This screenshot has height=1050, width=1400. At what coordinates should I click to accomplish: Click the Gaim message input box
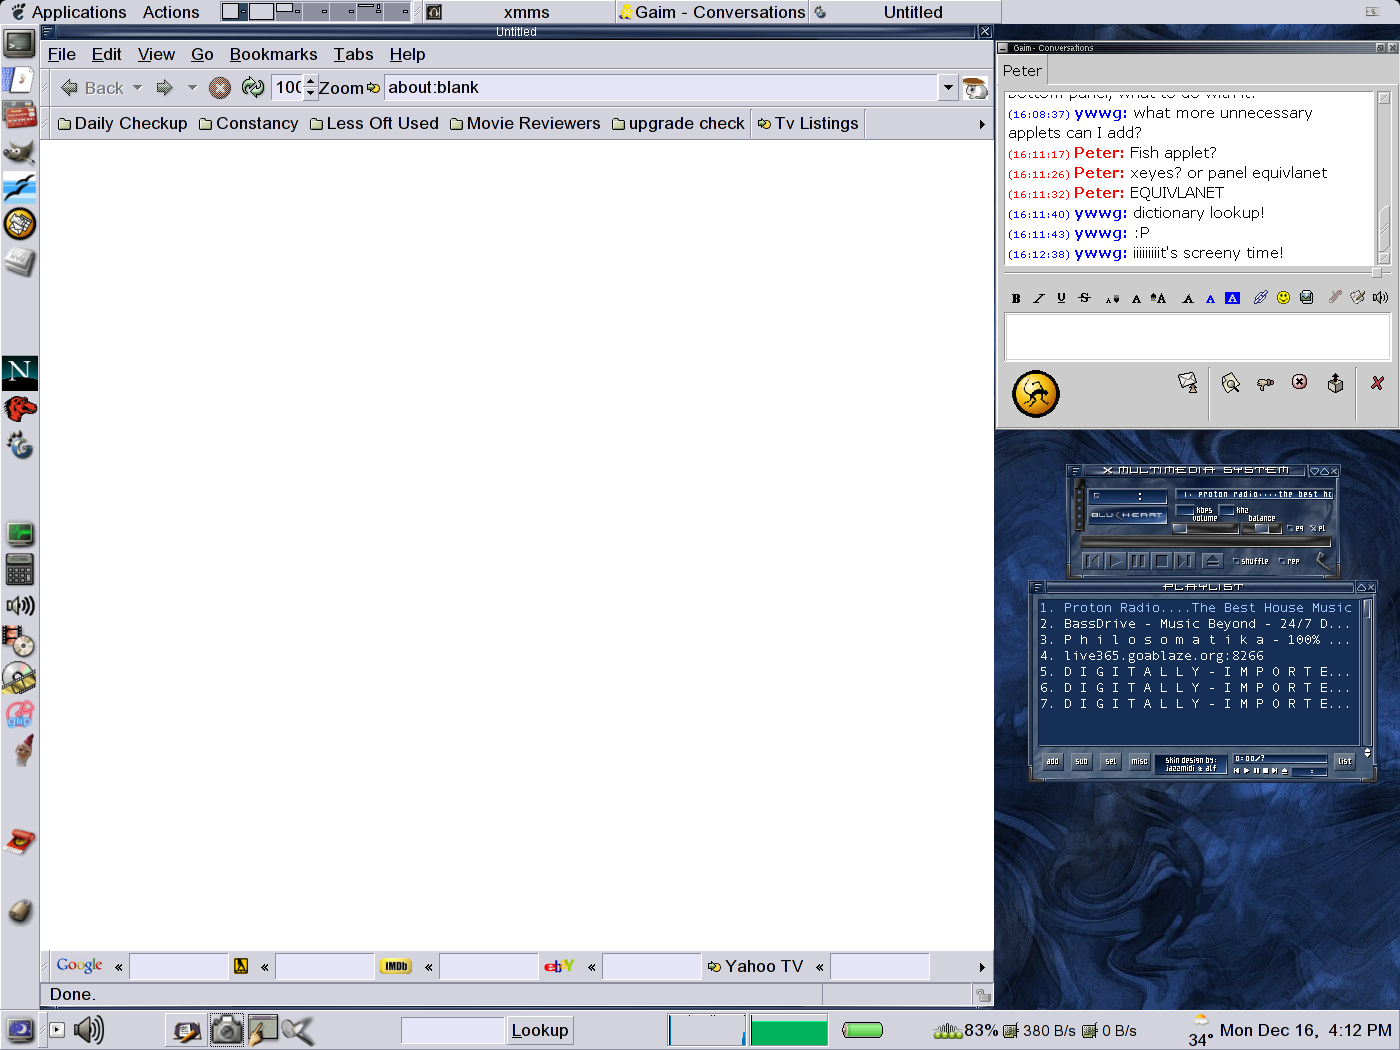pos(1197,336)
